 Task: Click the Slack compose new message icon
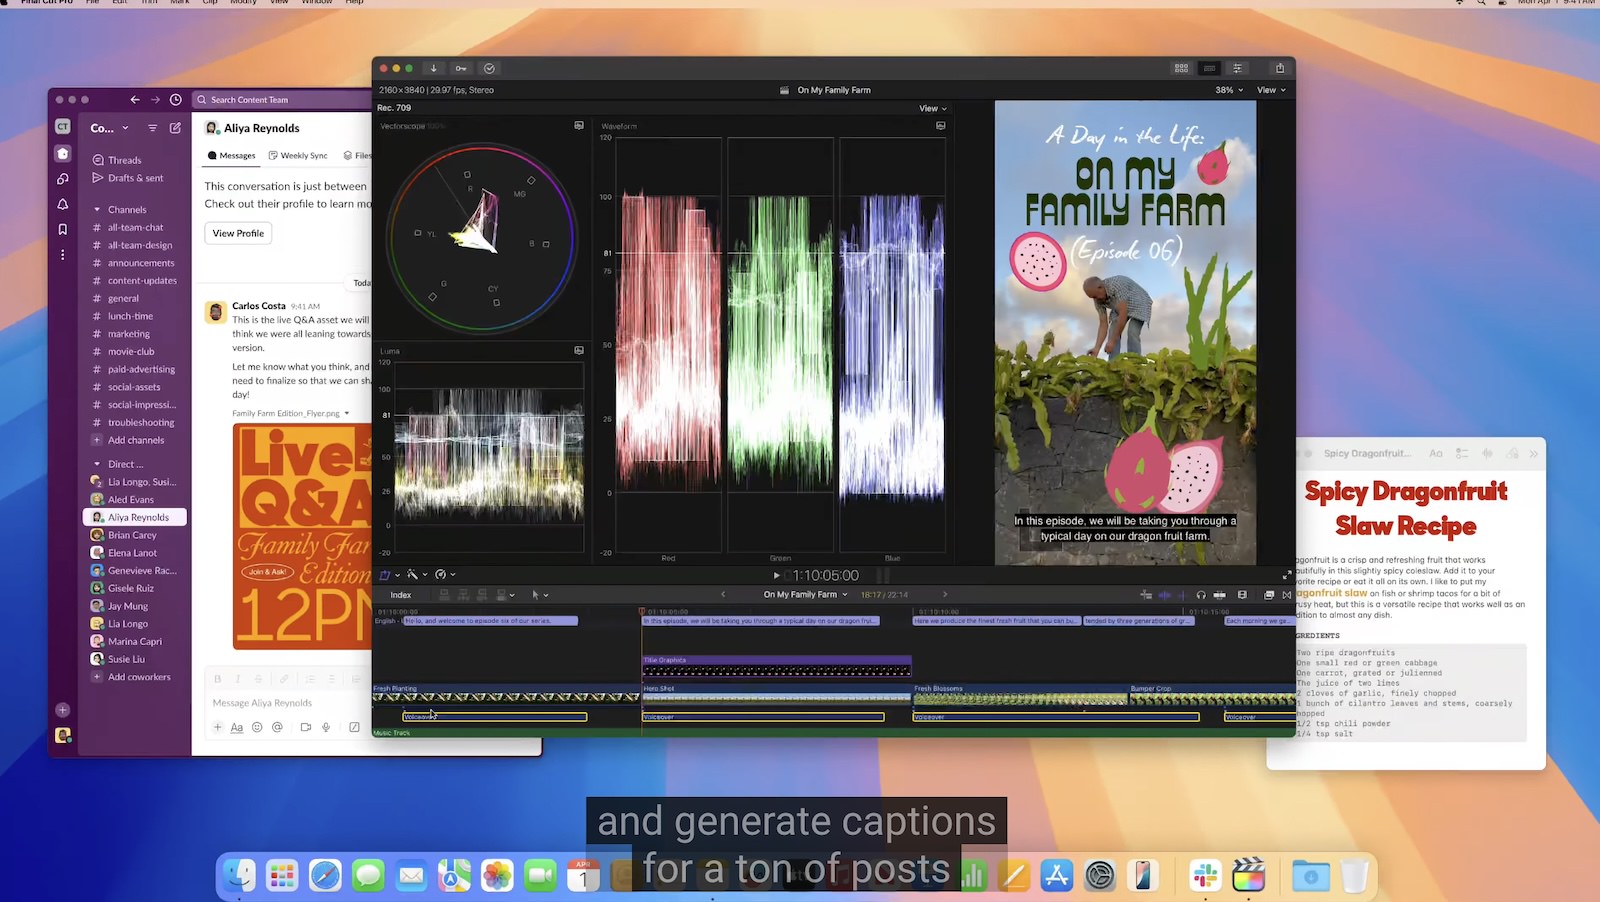click(x=175, y=128)
